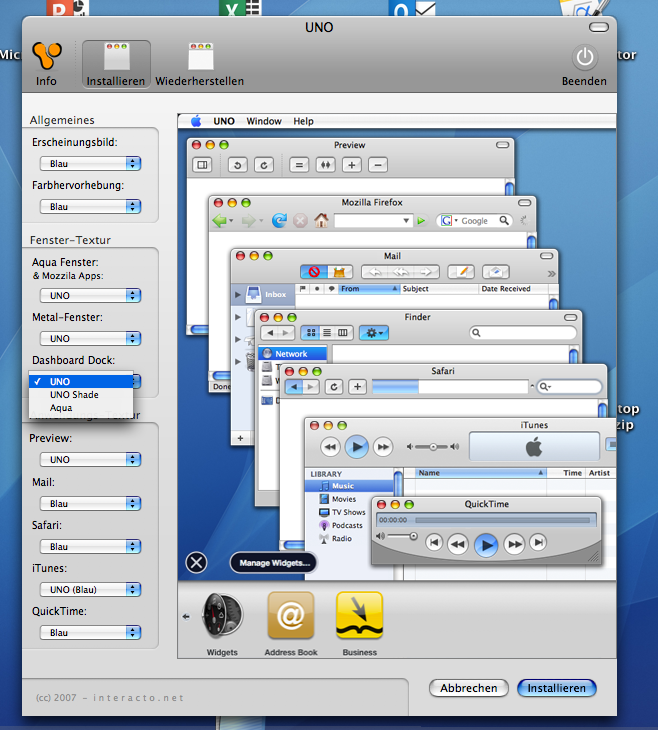Open the QuickTime texture dropdown

pos(90,632)
